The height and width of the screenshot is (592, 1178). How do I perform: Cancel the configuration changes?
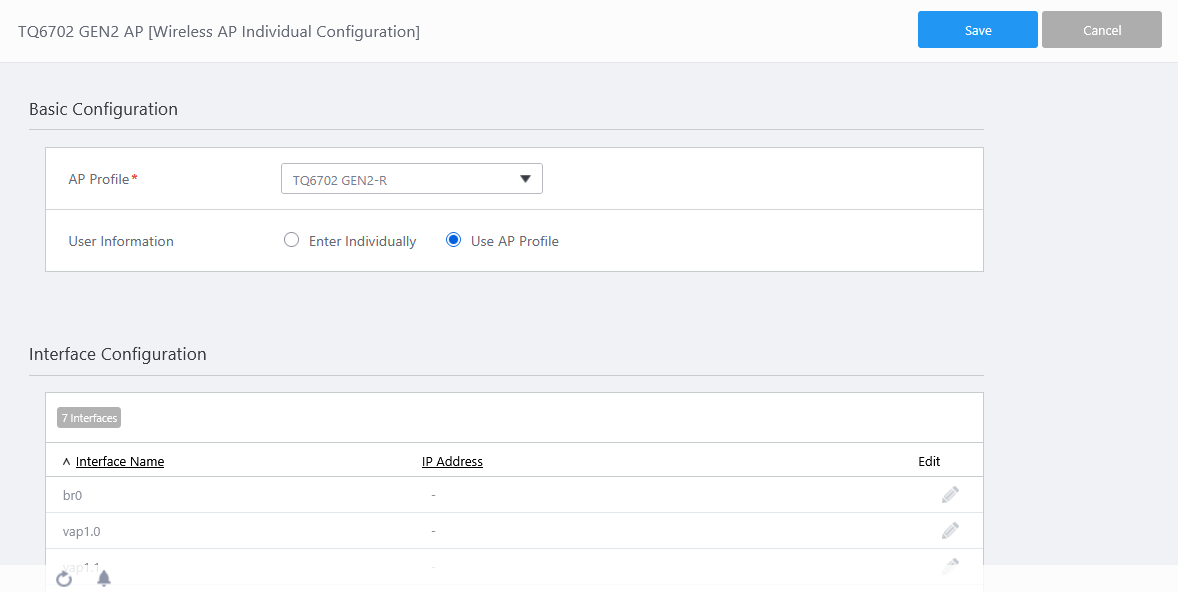pyautogui.click(x=1101, y=30)
